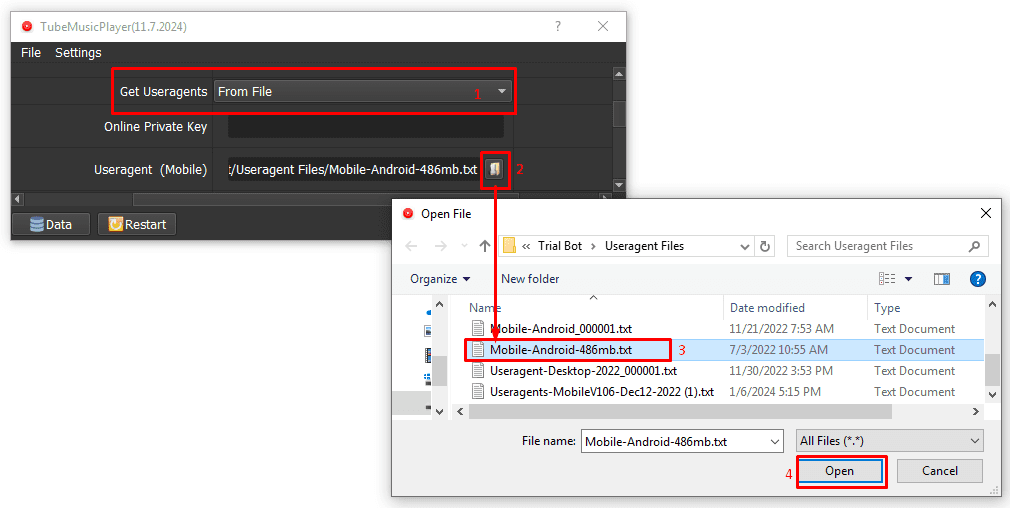
Task: Open the recent locations dropdown arrow beside the up arrow
Action: click(x=464, y=246)
